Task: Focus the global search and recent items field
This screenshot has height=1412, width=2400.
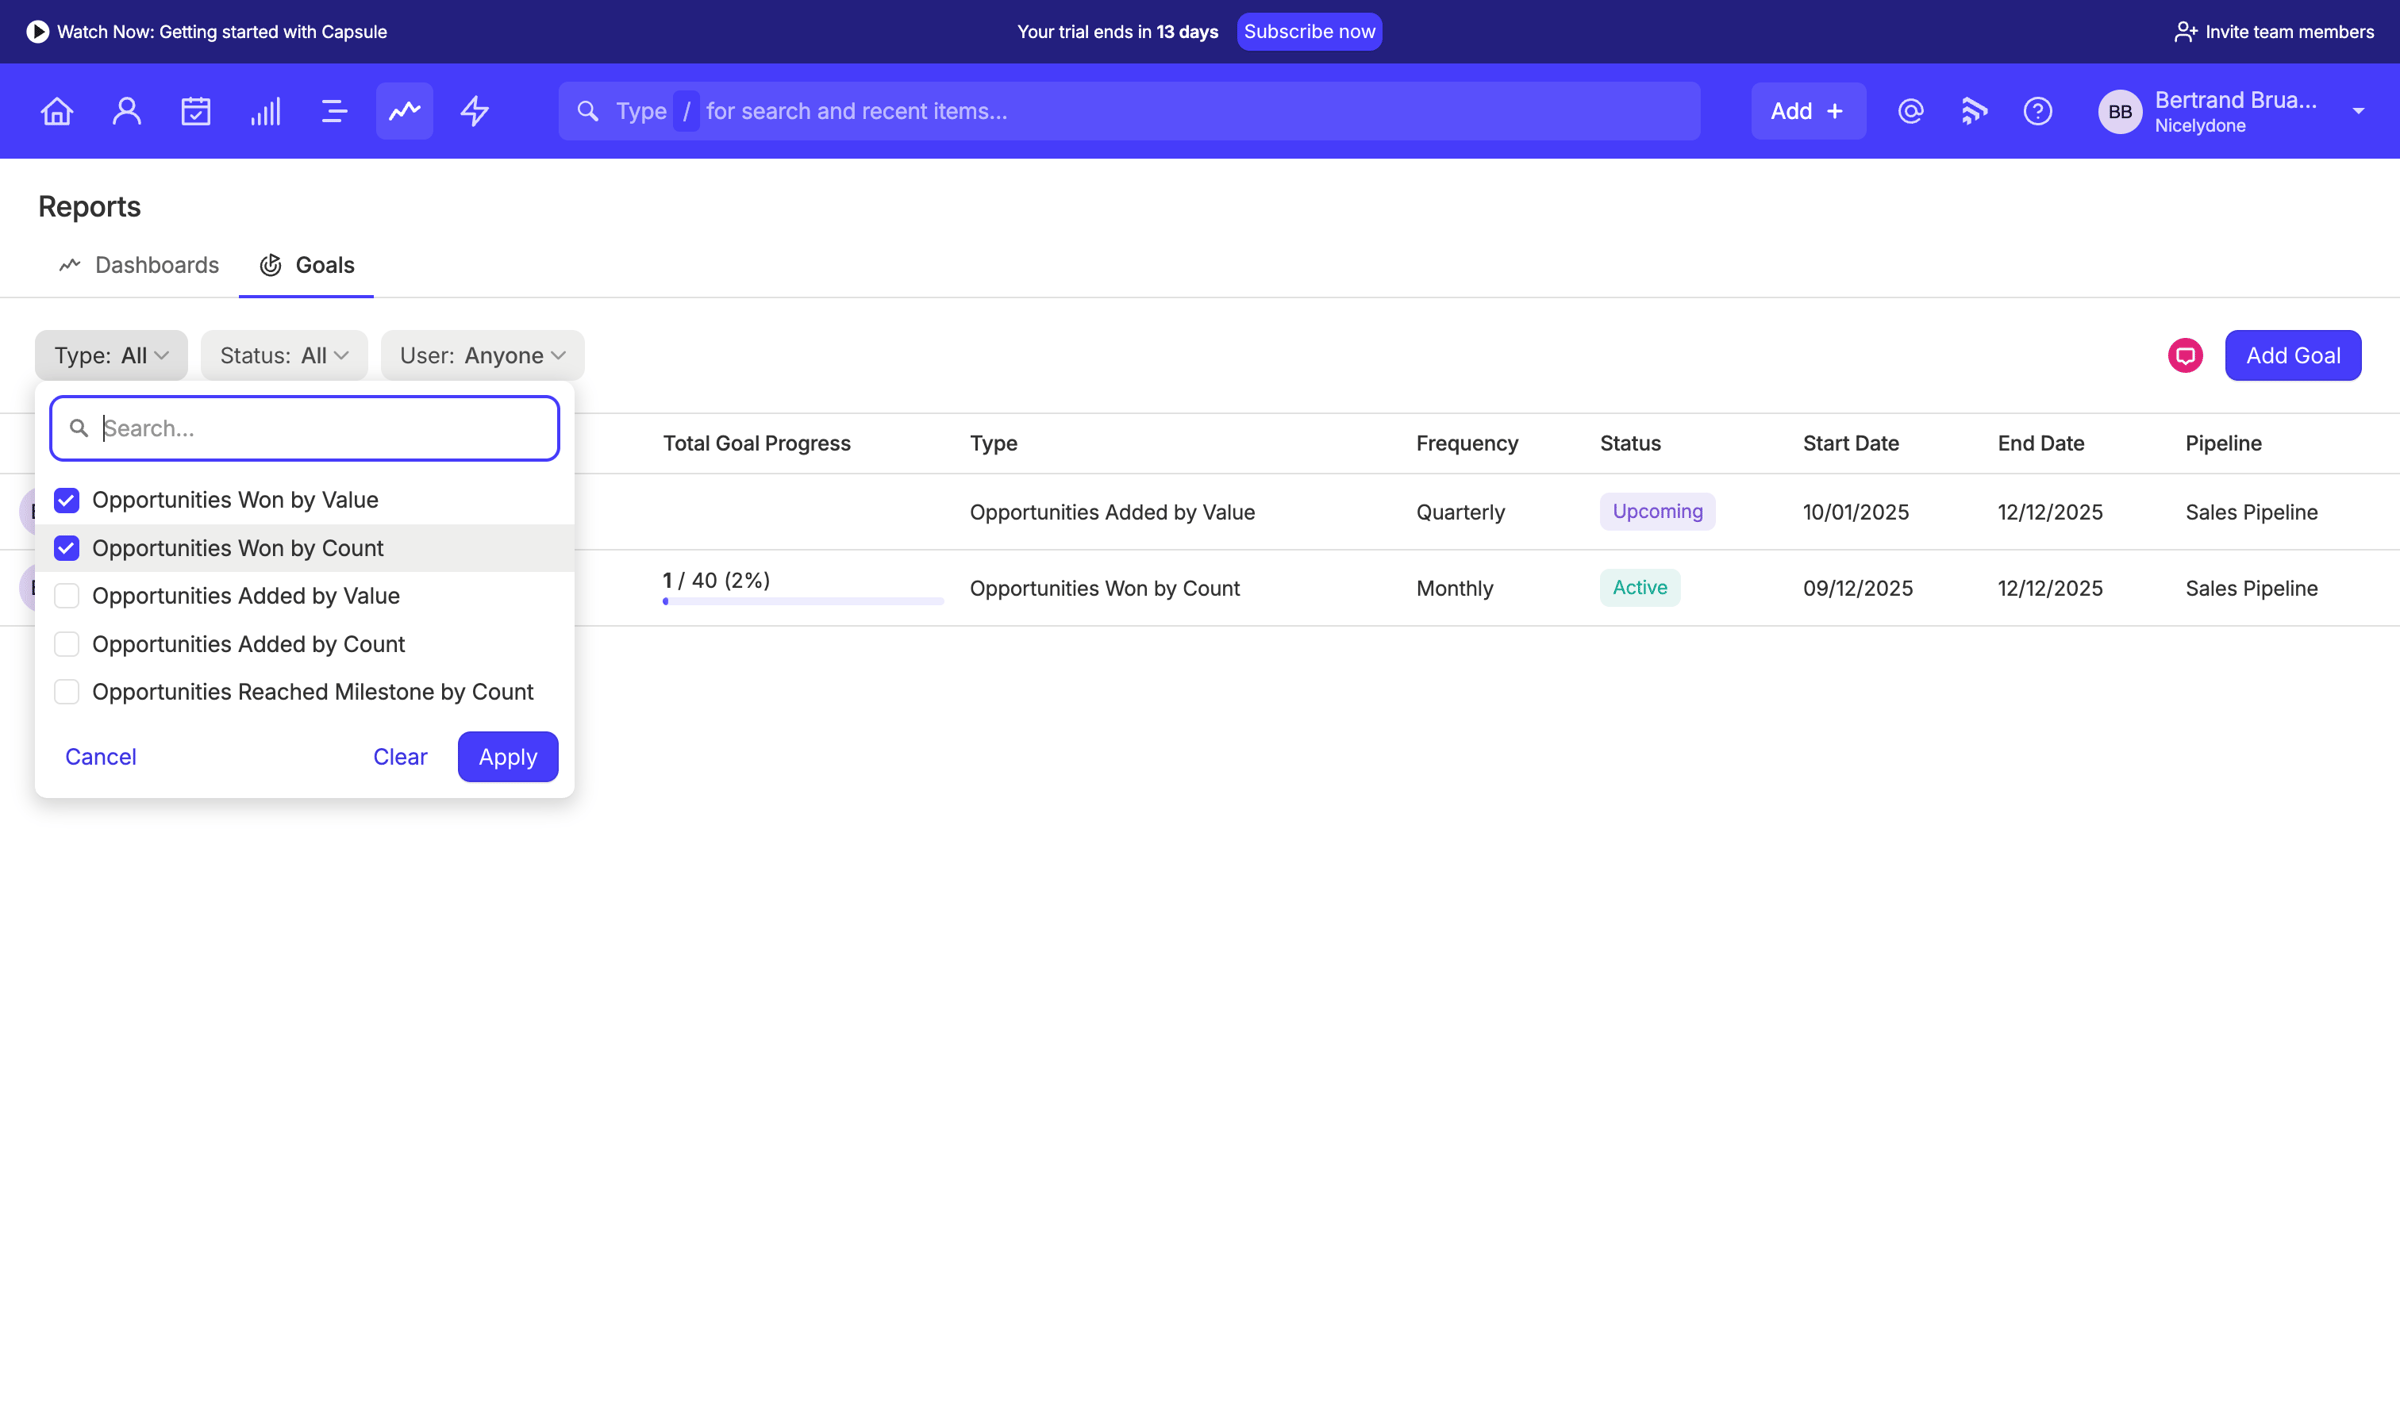Action: [x=1129, y=111]
